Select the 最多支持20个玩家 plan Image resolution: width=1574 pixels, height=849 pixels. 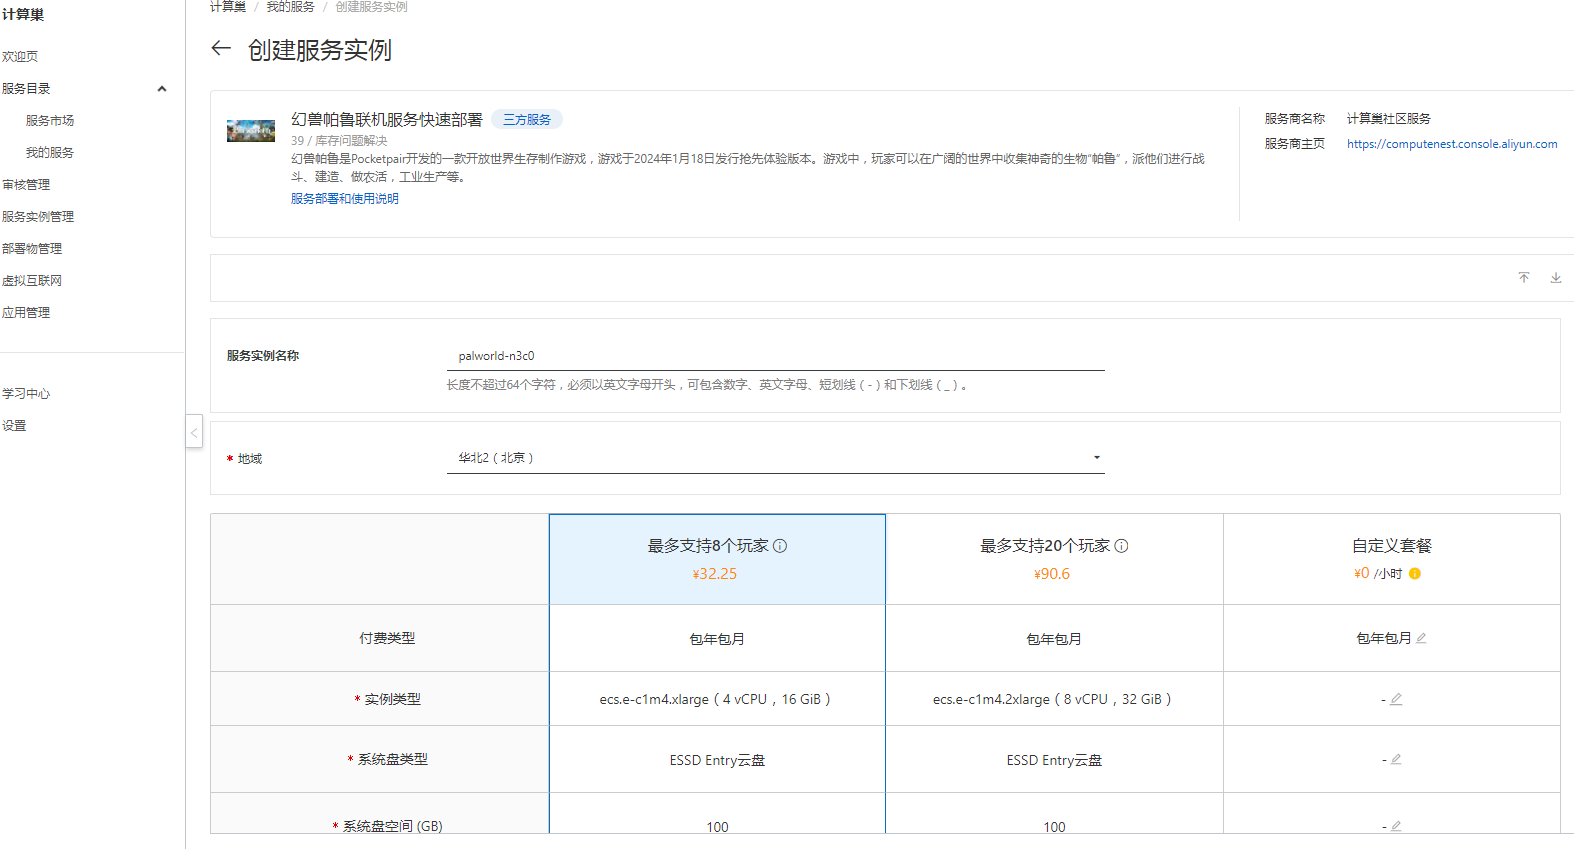(1054, 559)
